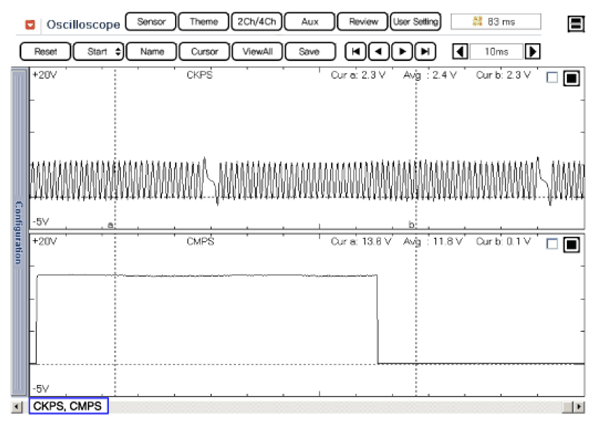Click the ViewAll button
This screenshot has width=597, height=426.
(x=257, y=51)
